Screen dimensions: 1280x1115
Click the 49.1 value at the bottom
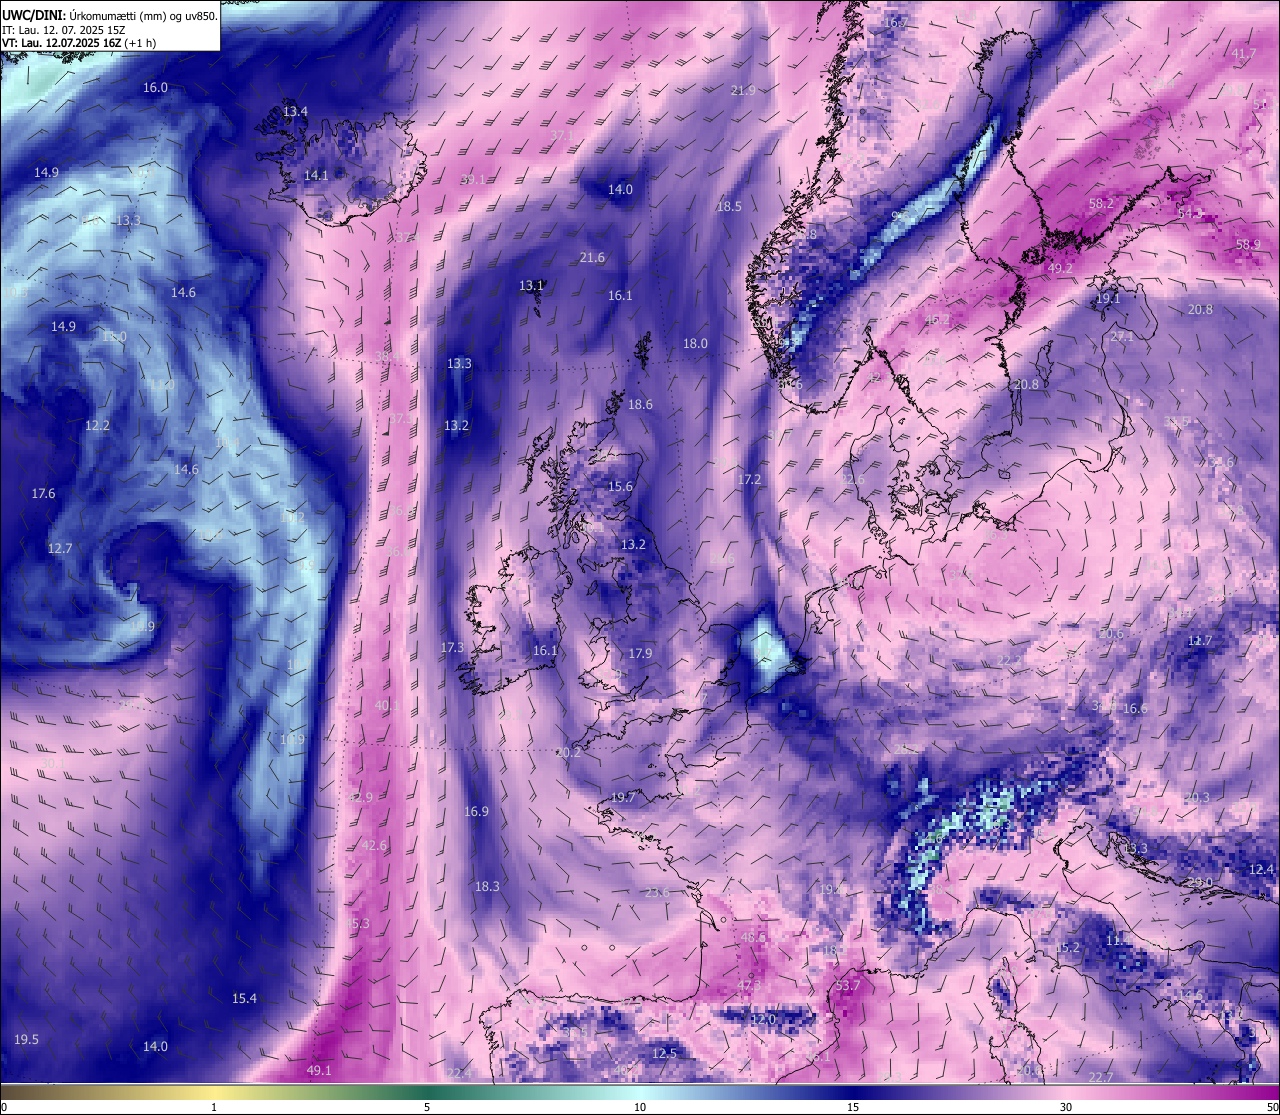click(318, 1071)
